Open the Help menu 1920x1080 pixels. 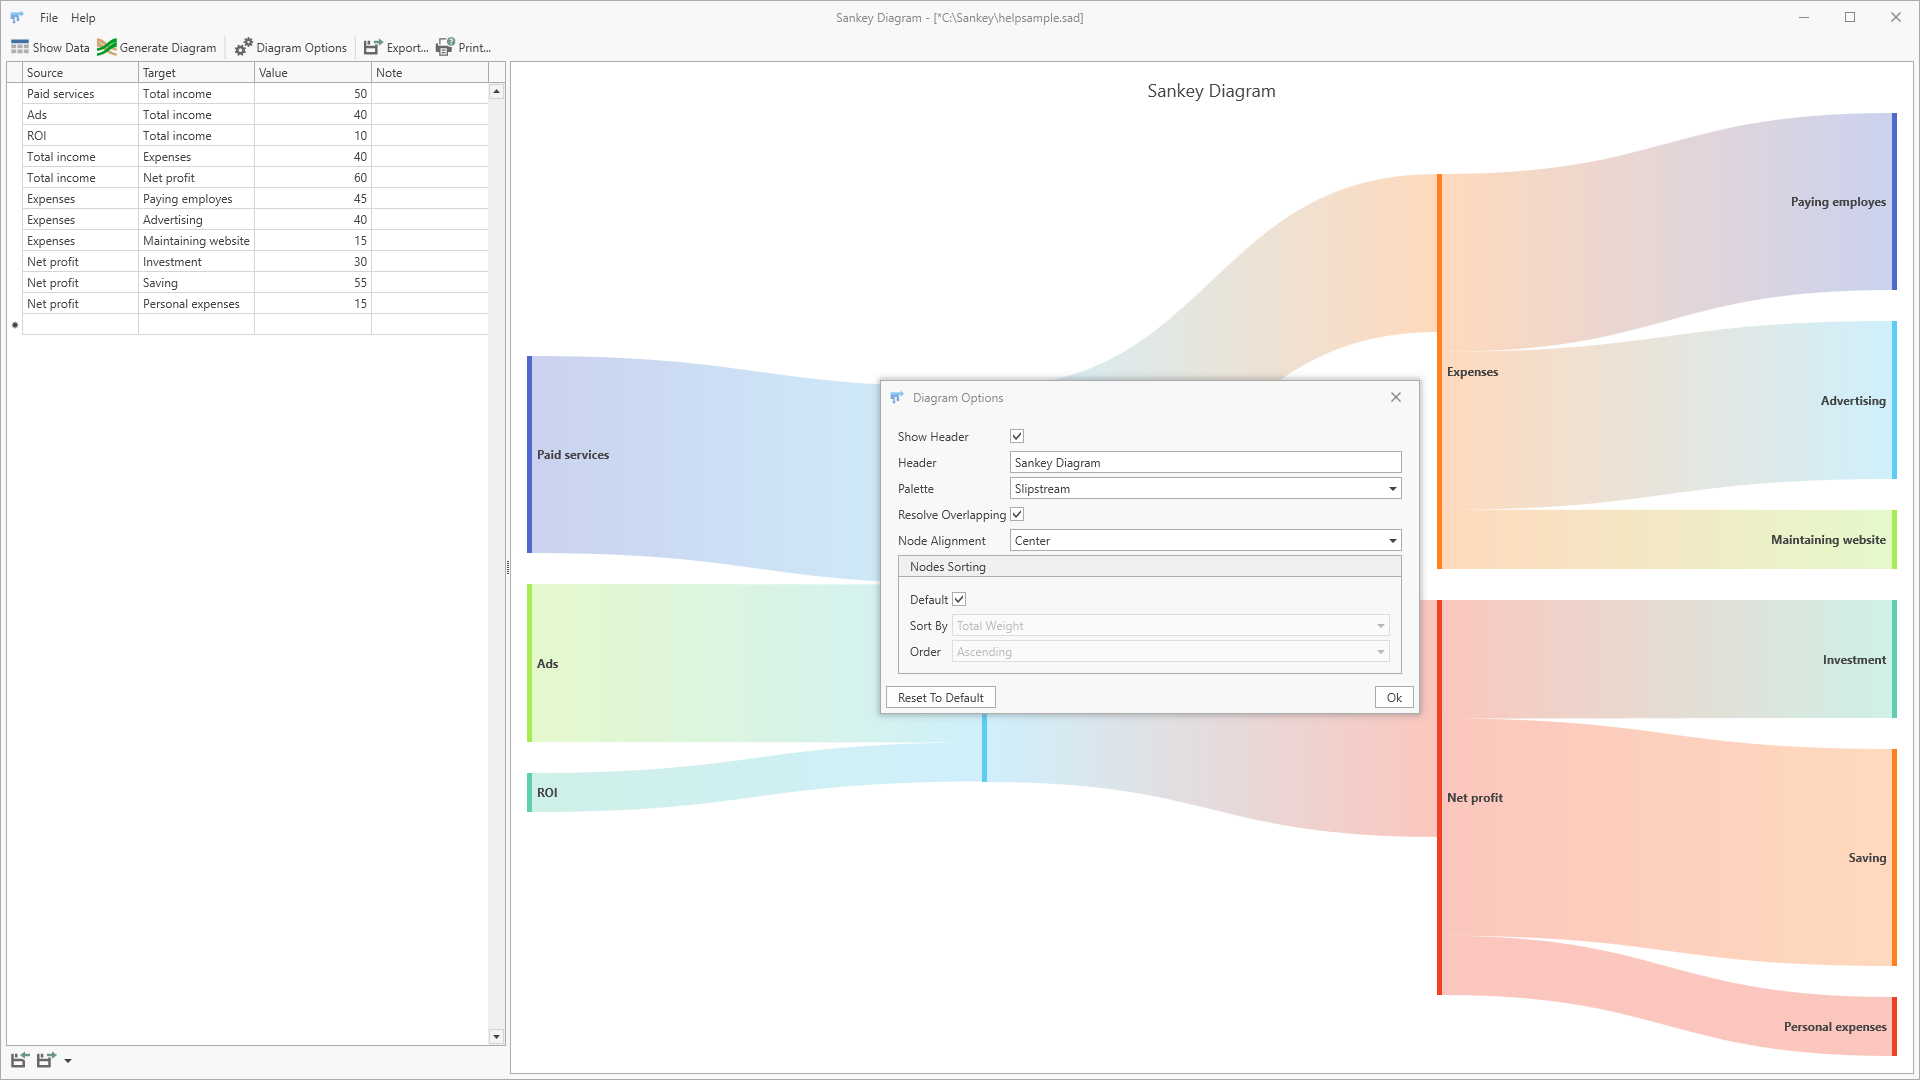[83, 17]
